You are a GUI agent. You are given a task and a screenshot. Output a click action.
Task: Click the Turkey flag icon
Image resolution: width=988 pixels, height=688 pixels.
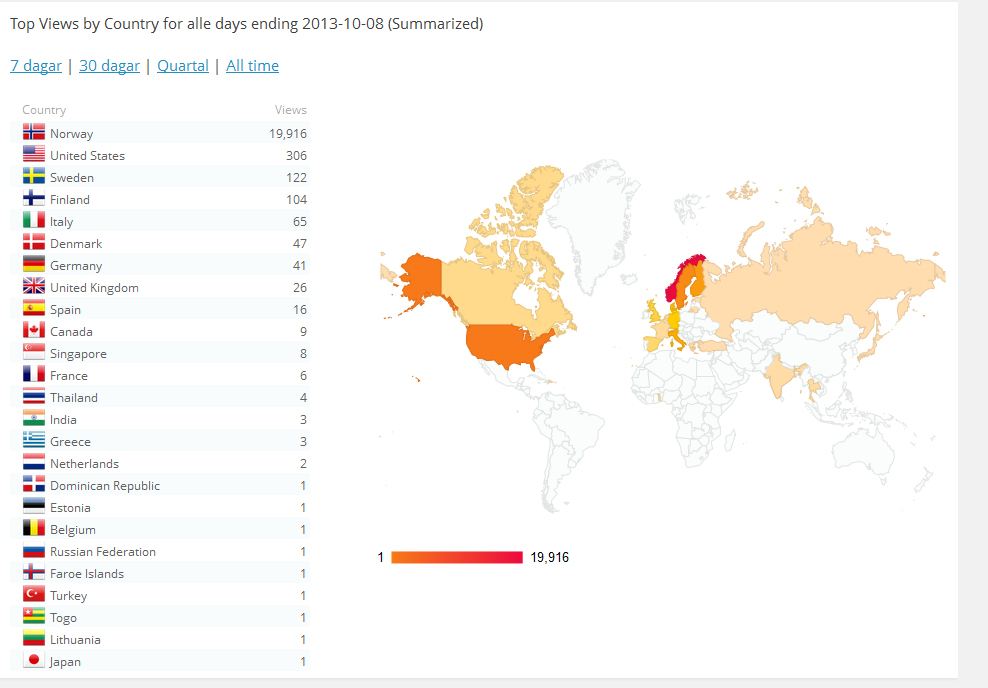34,594
